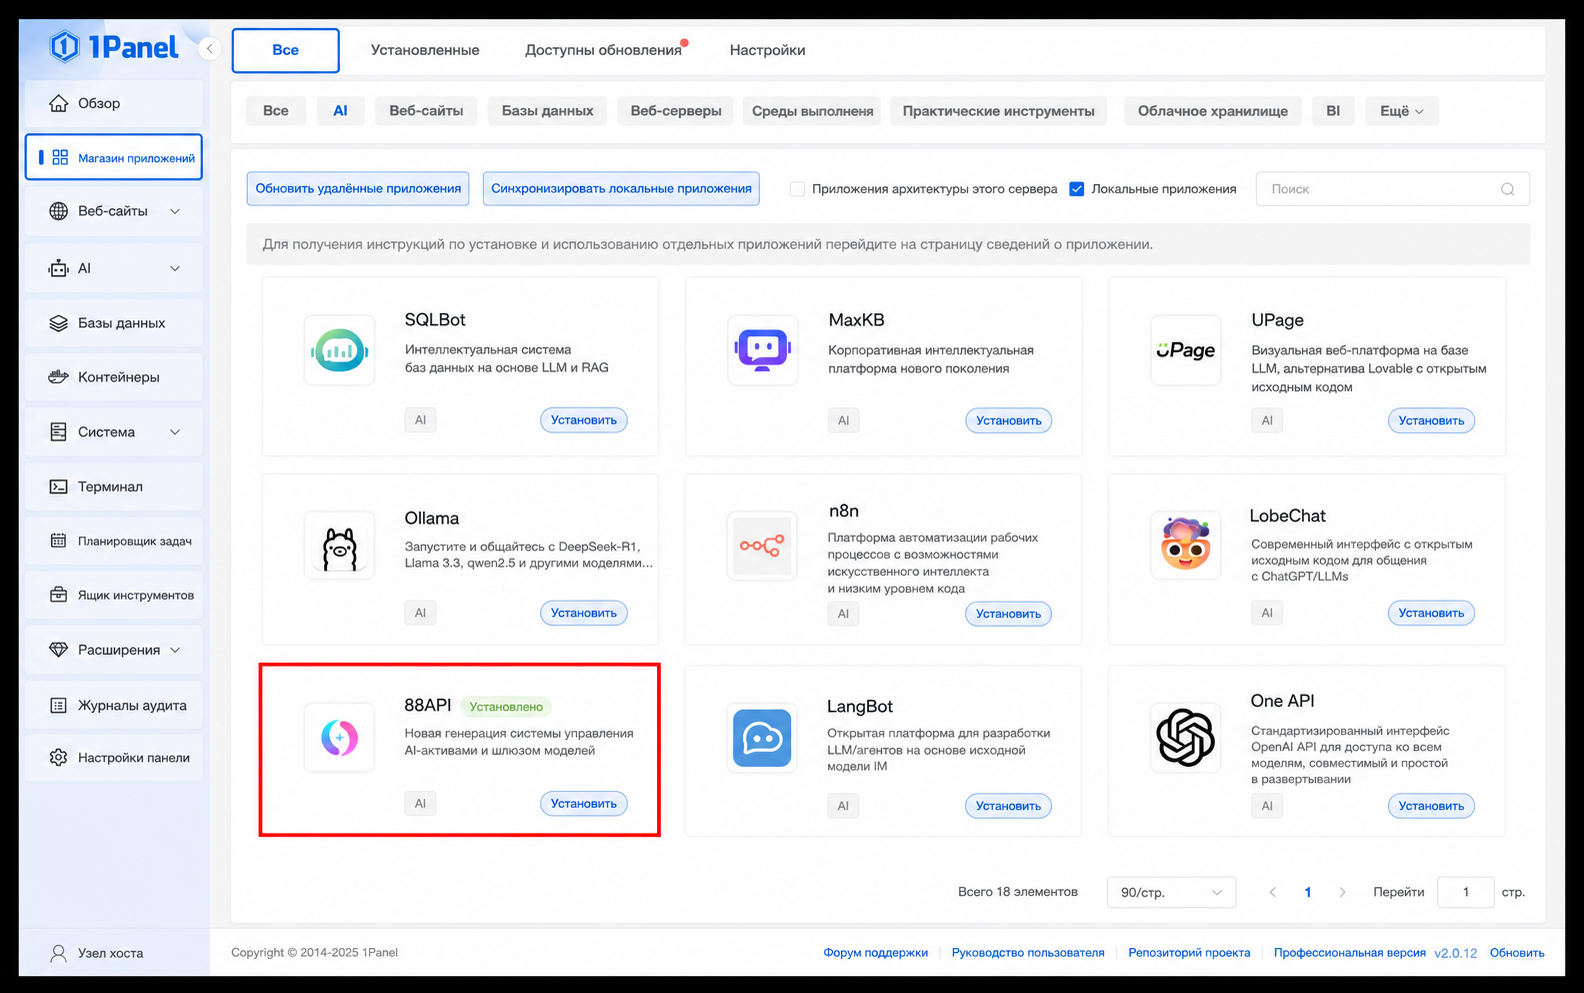Image resolution: width=1584 pixels, height=993 pixels.
Task: Click Синхронизировать локальные приложения button
Action: [x=621, y=188]
